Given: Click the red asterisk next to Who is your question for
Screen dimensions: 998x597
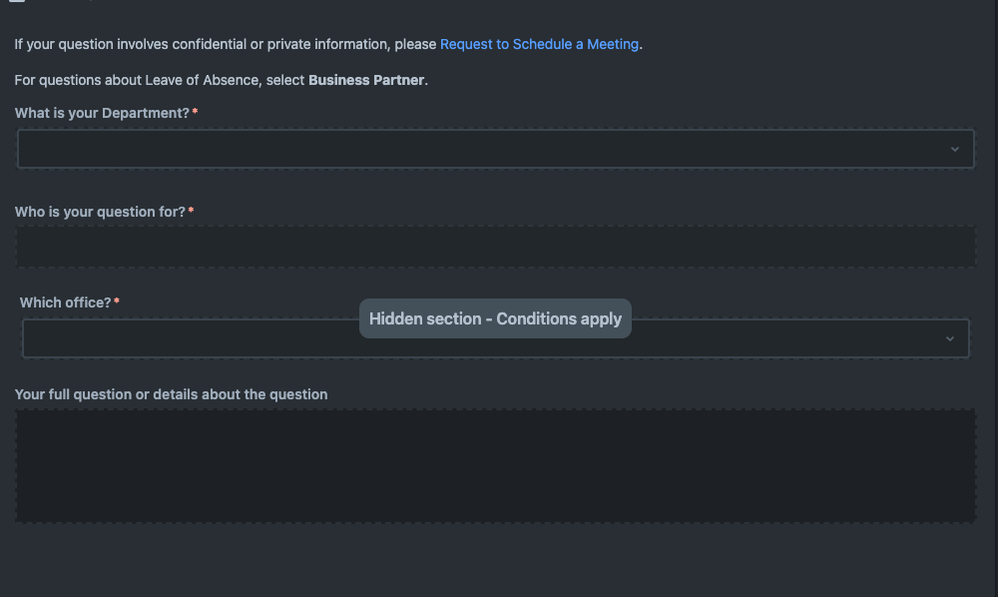Looking at the screenshot, I should [x=190, y=208].
